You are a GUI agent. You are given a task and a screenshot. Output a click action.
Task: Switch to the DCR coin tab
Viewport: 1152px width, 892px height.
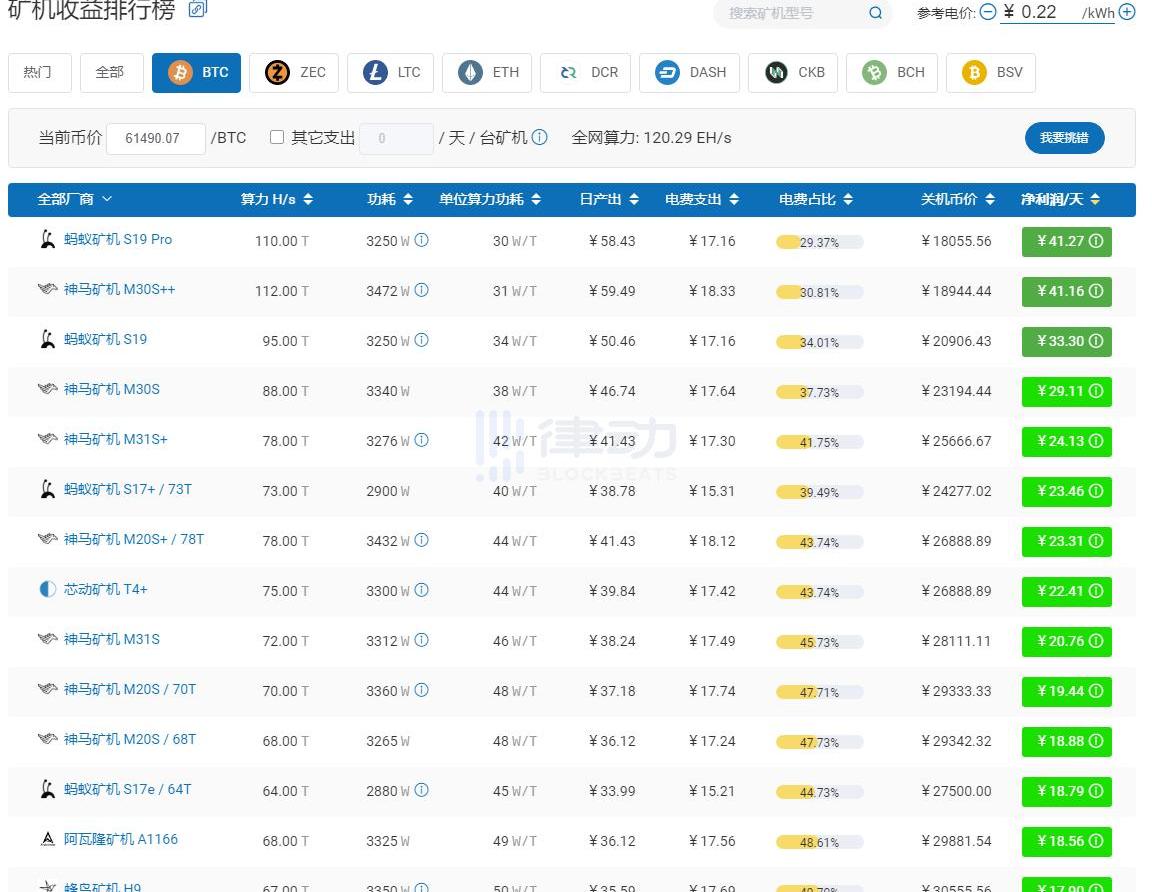(586, 73)
